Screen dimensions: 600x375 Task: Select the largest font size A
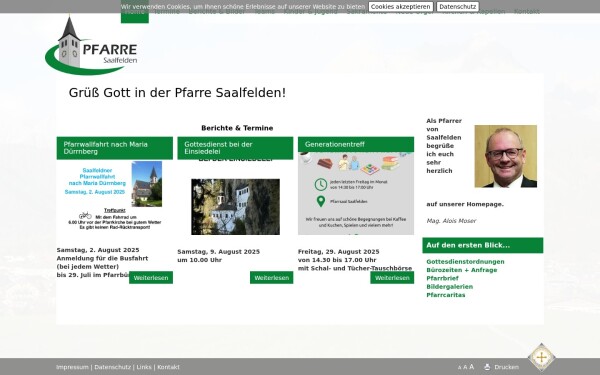pyautogui.click(x=471, y=367)
